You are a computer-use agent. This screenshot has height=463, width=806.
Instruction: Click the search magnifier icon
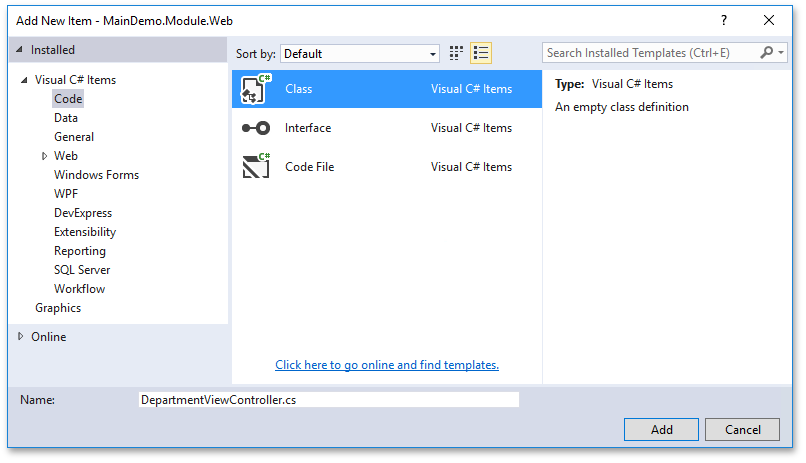768,53
